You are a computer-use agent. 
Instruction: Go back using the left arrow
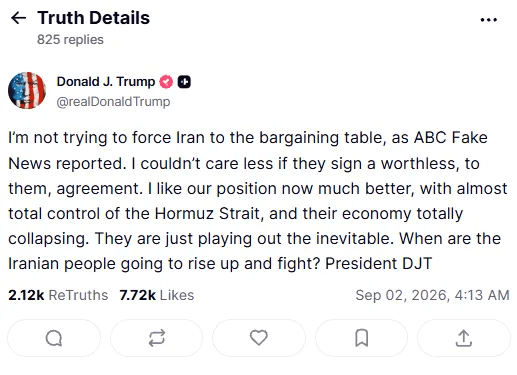pyautogui.click(x=18, y=18)
